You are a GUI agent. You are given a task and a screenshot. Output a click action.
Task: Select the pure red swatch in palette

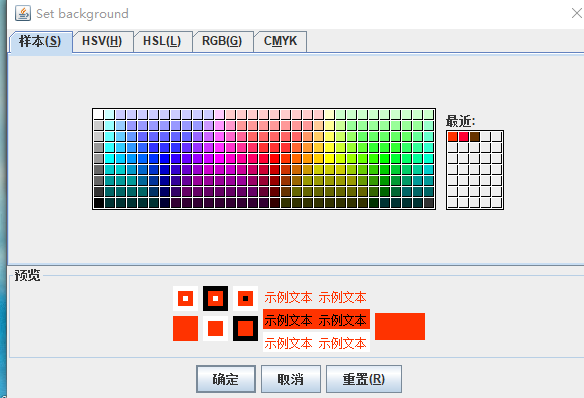[275, 159]
